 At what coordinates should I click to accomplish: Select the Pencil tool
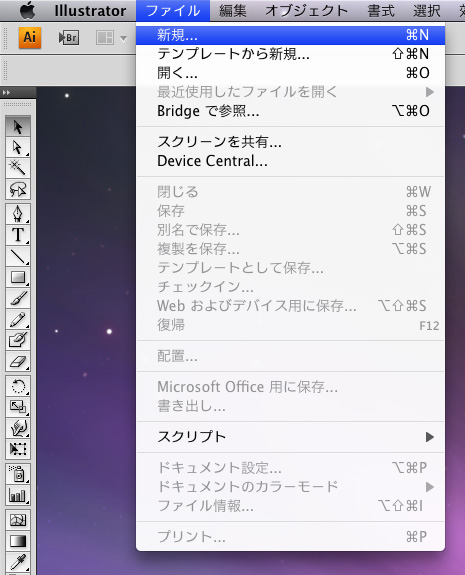click(18, 319)
